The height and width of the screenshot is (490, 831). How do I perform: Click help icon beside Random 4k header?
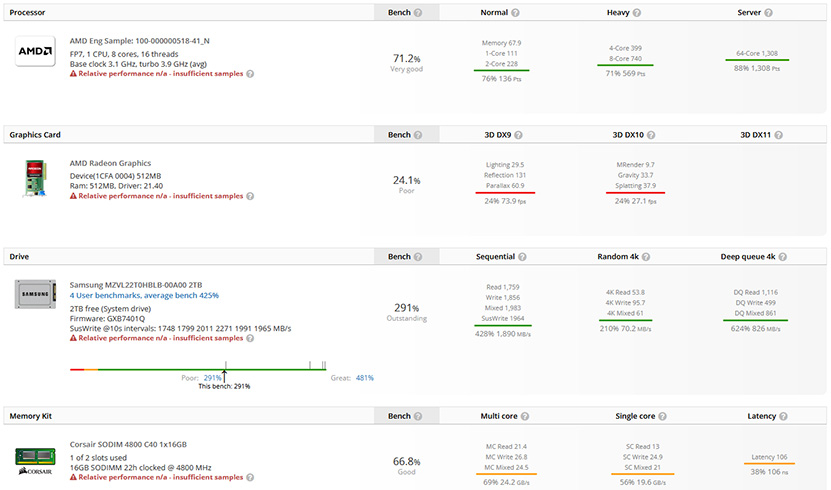click(x=646, y=257)
